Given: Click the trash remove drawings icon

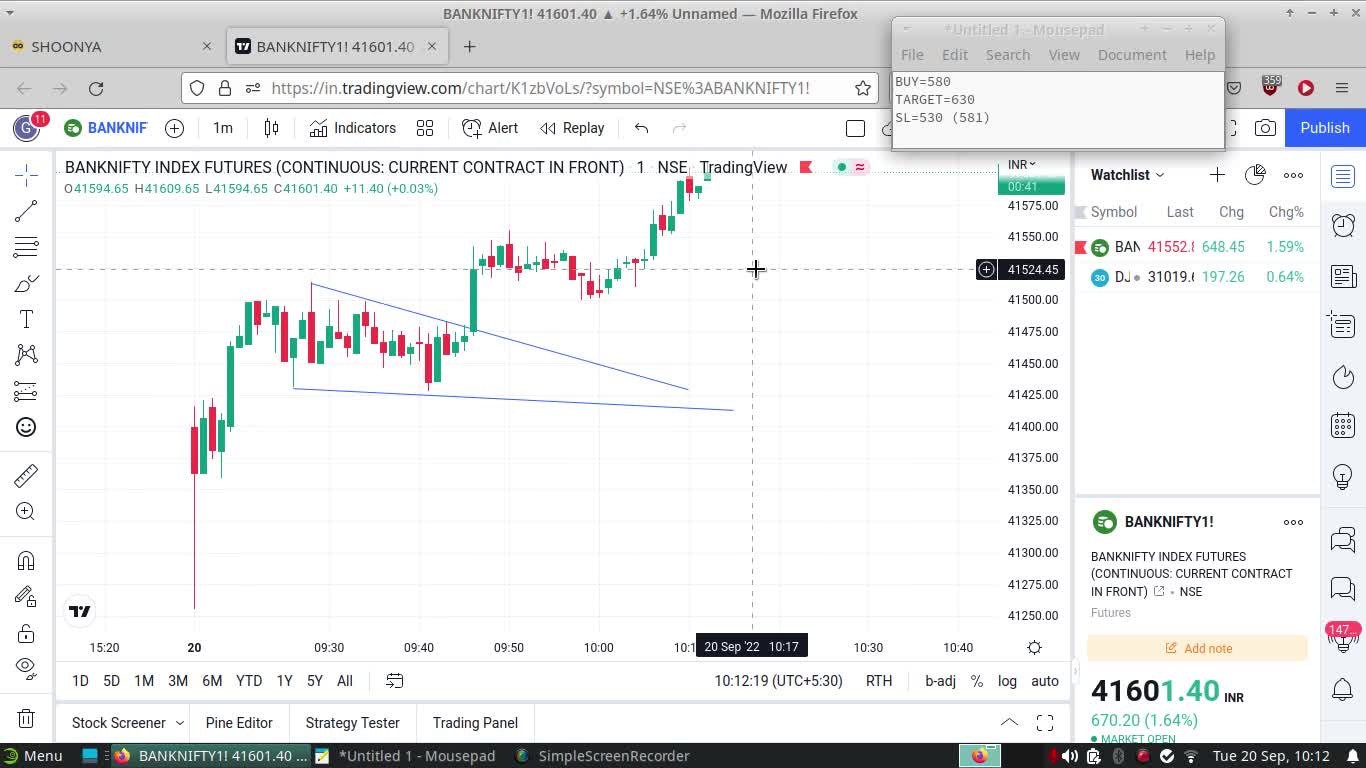Looking at the screenshot, I should [x=26, y=718].
